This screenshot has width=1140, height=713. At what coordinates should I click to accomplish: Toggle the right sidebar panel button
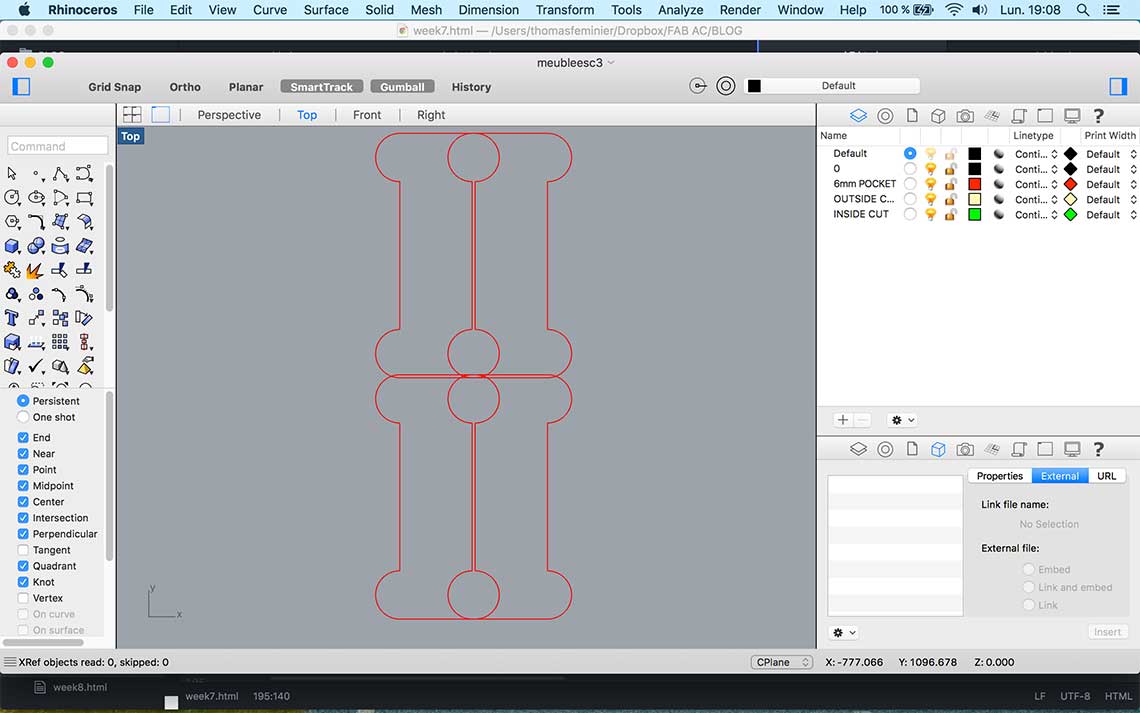1118,86
